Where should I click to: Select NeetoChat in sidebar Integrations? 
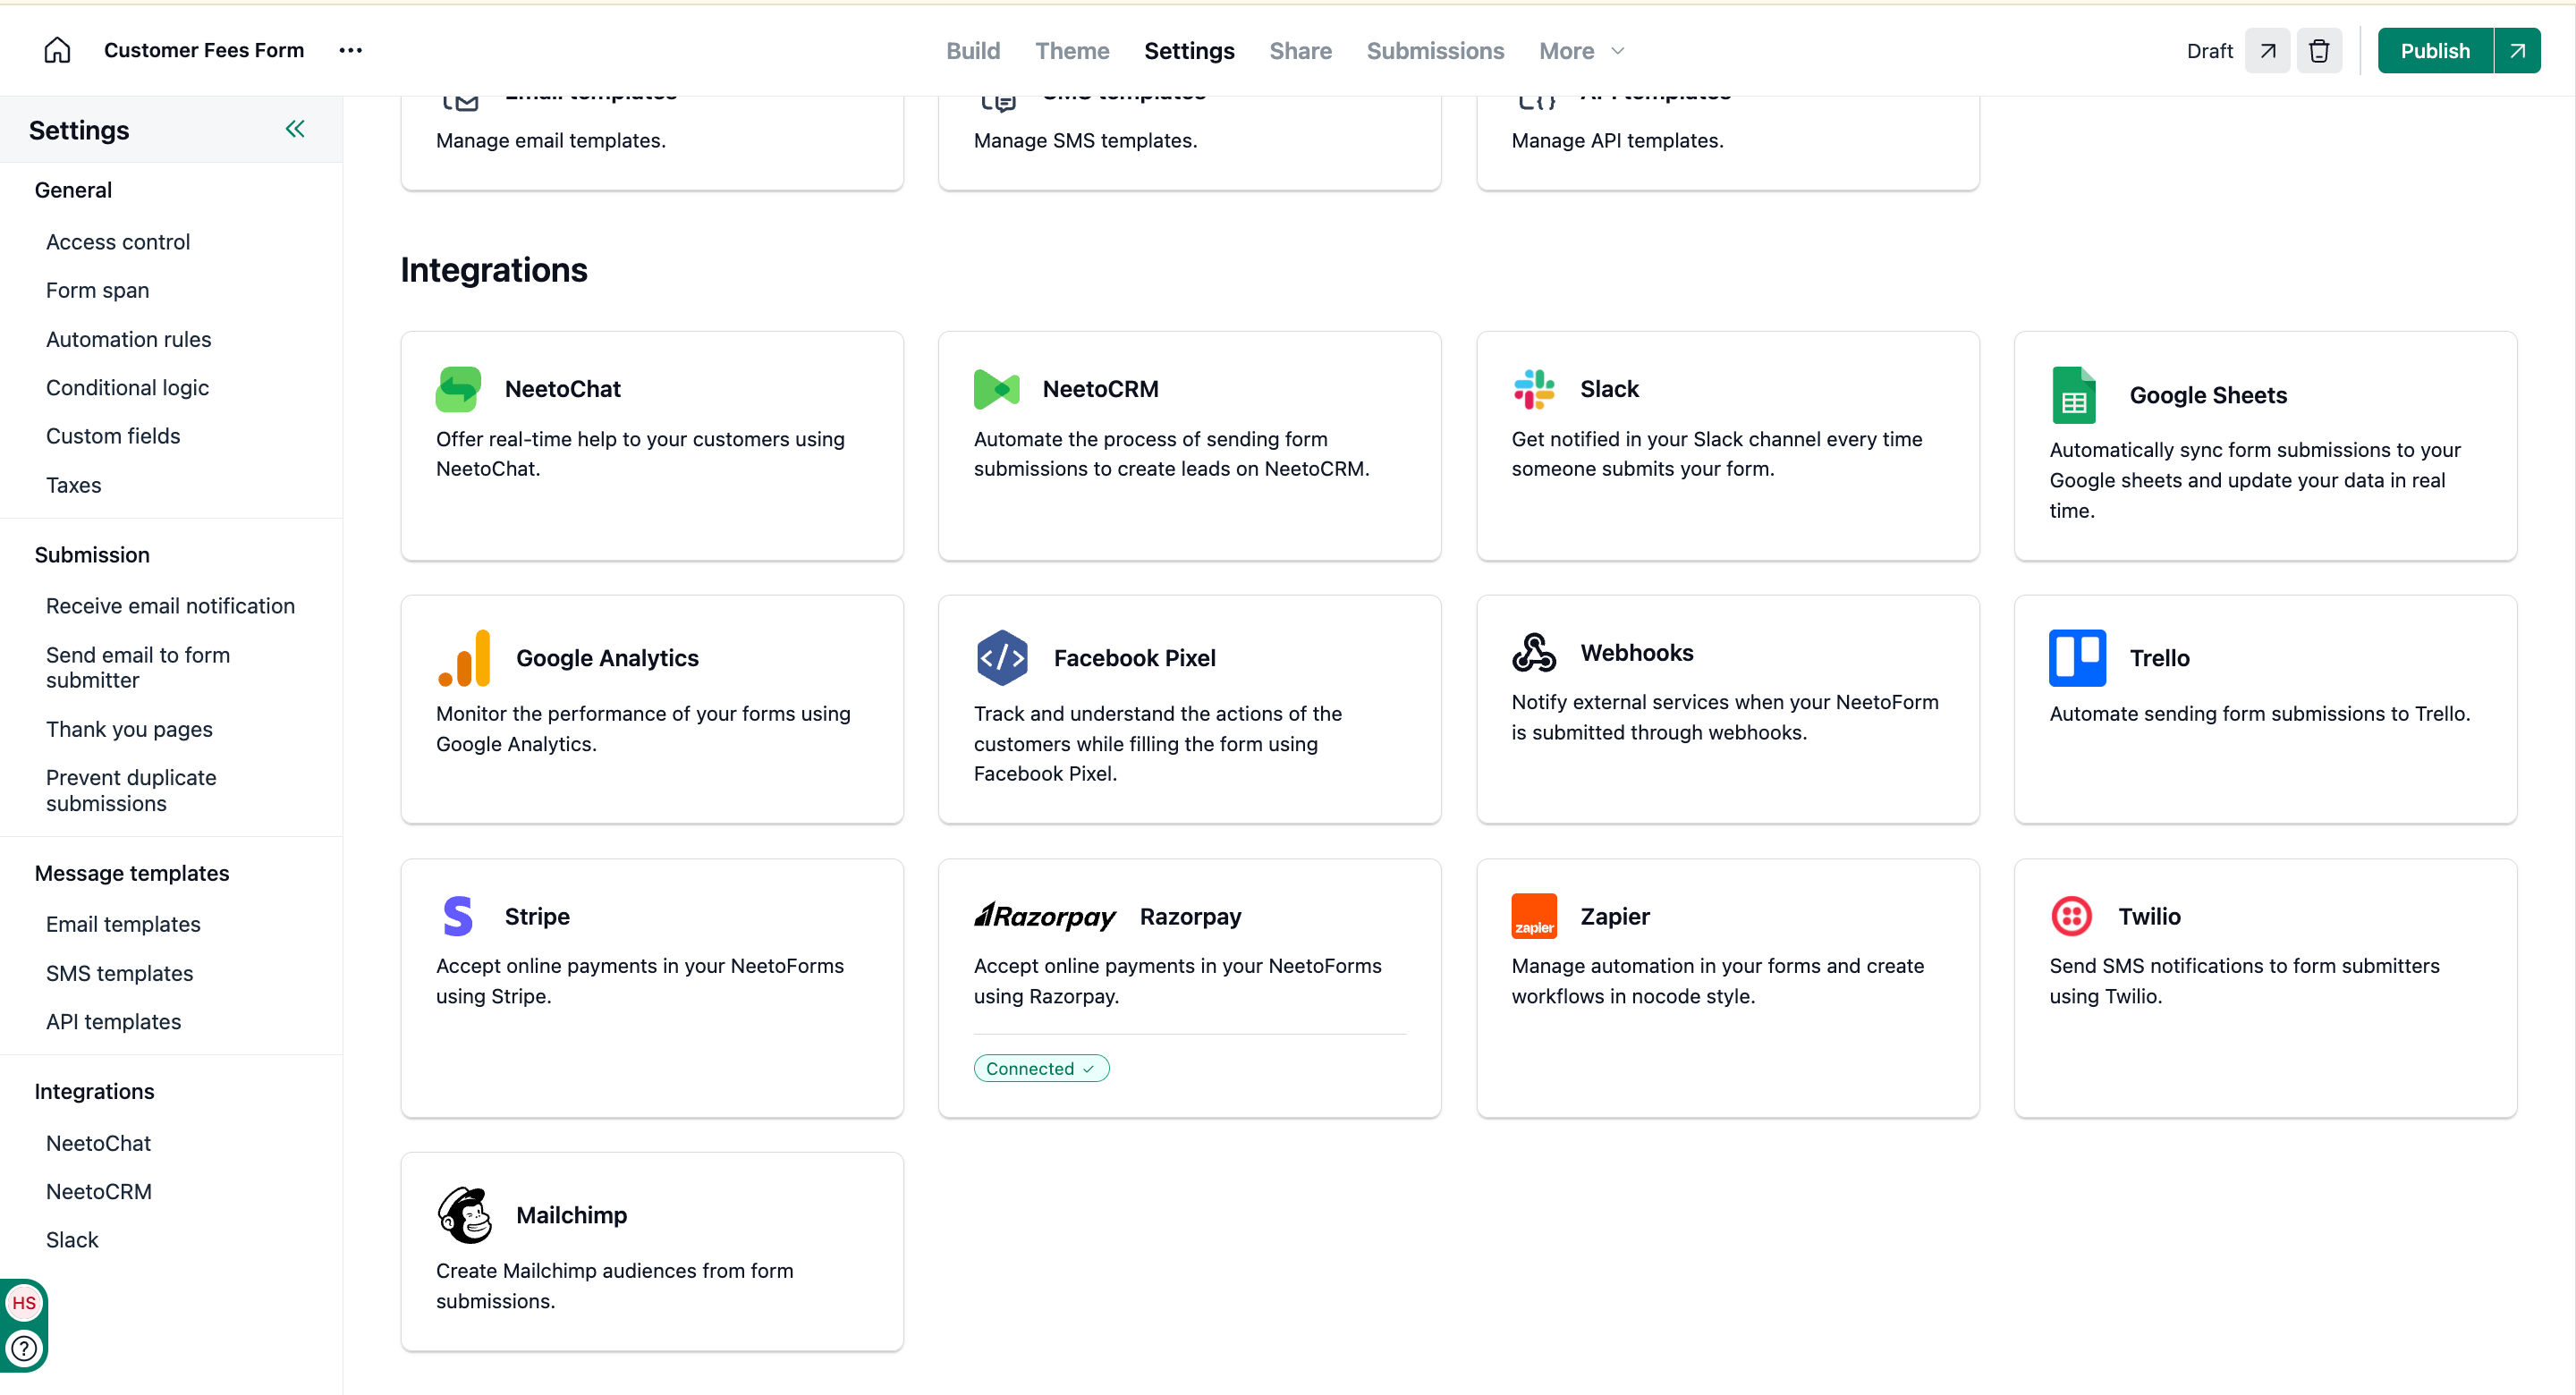point(98,1143)
